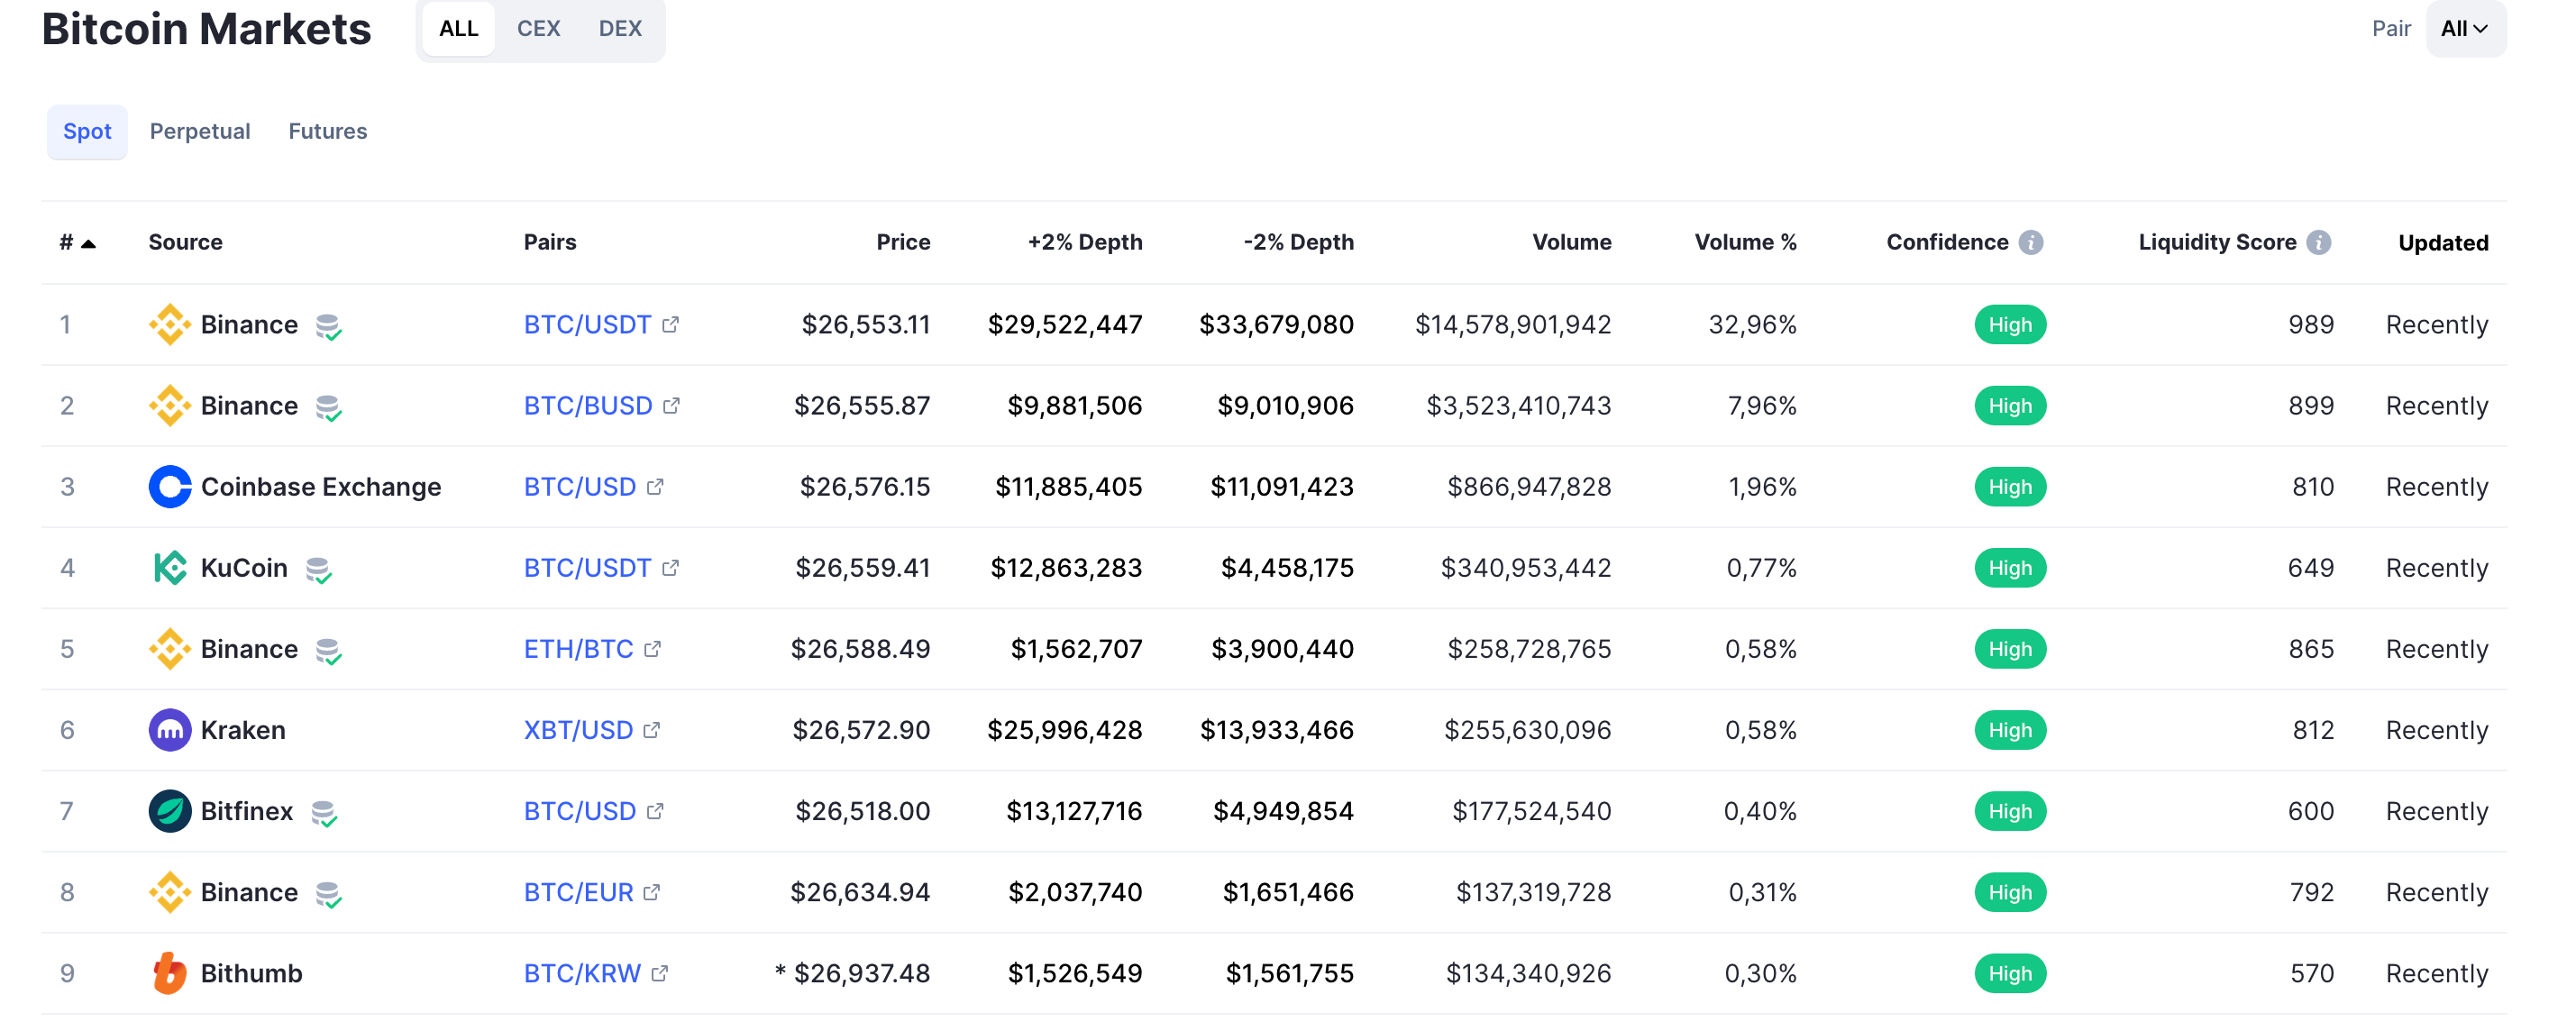Open the Futures tab
The height and width of the screenshot is (1031, 2576).
[328, 131]
